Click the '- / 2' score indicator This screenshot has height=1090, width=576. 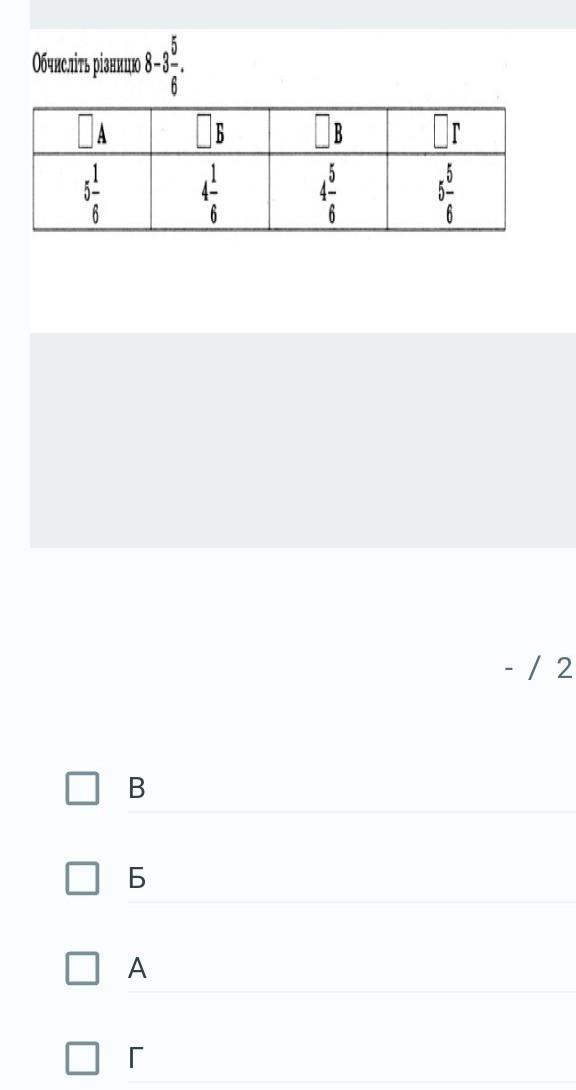pos(538,668)
